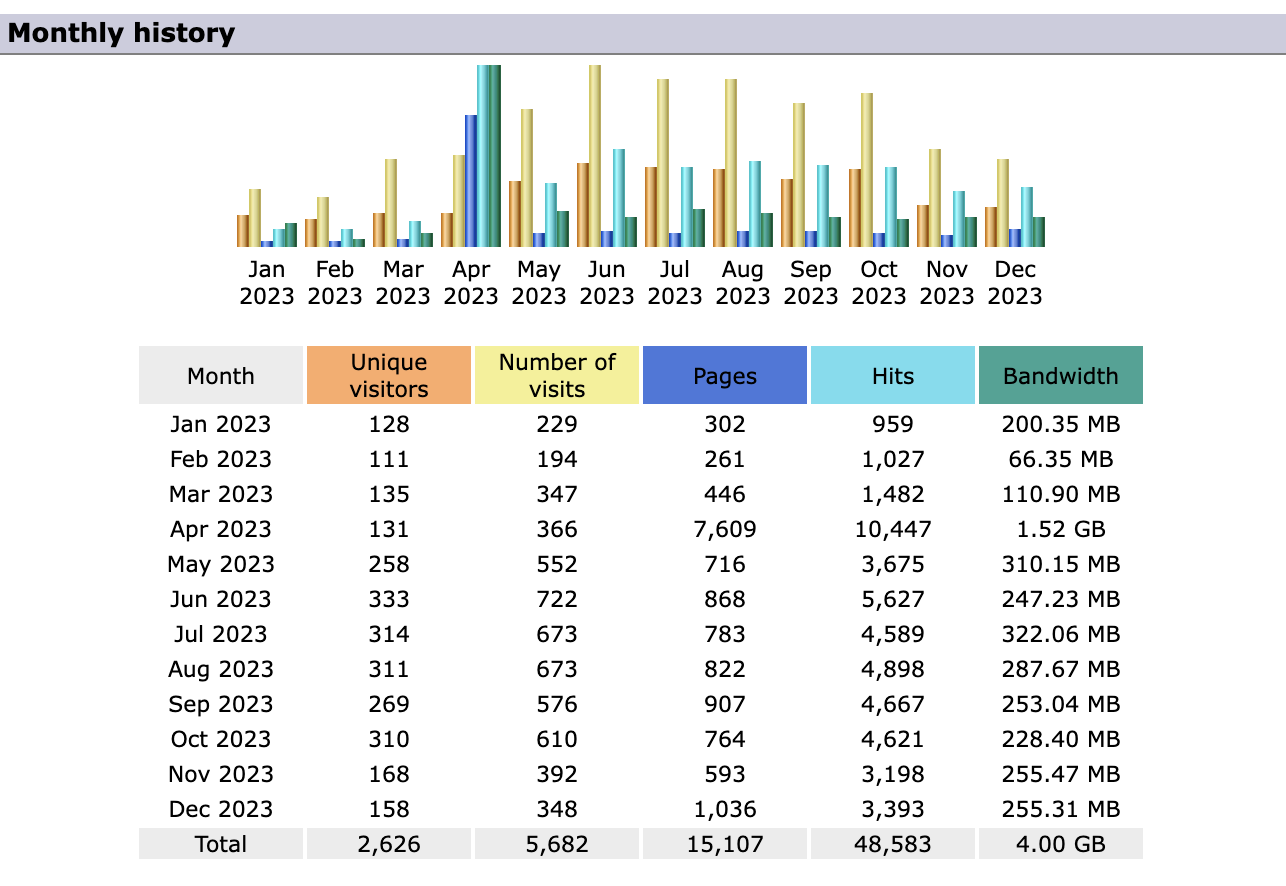Click the Total row label

click(221, 844)
